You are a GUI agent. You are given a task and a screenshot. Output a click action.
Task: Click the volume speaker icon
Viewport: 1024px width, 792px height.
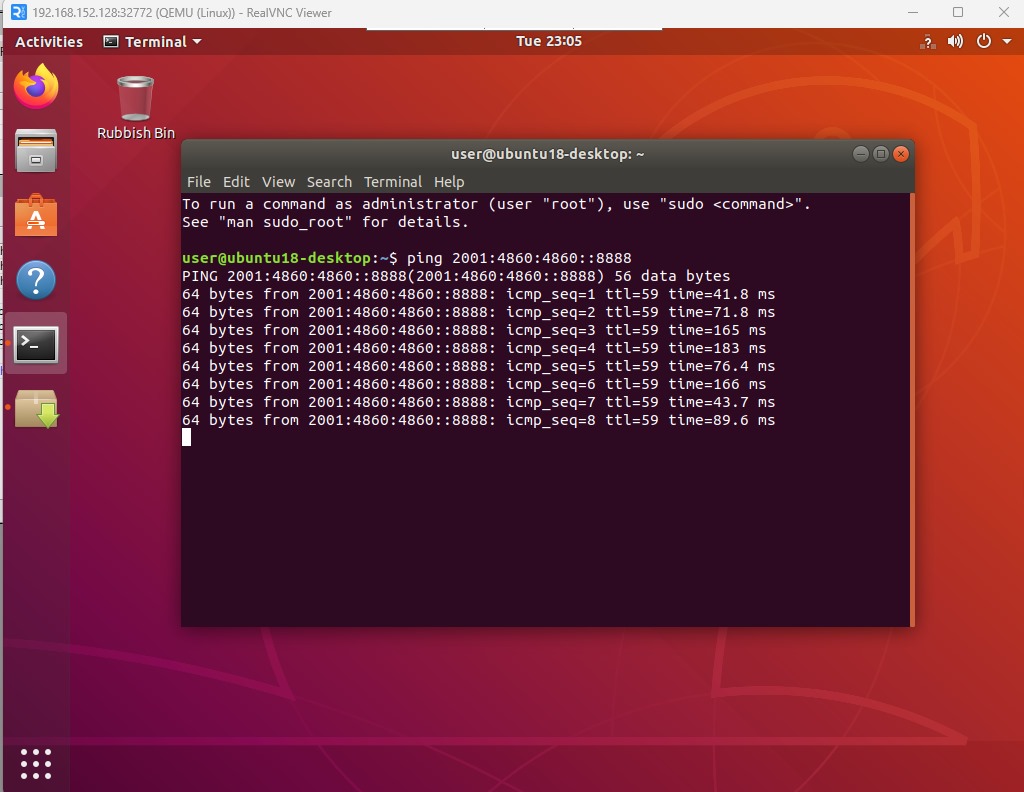pos(955,42)
